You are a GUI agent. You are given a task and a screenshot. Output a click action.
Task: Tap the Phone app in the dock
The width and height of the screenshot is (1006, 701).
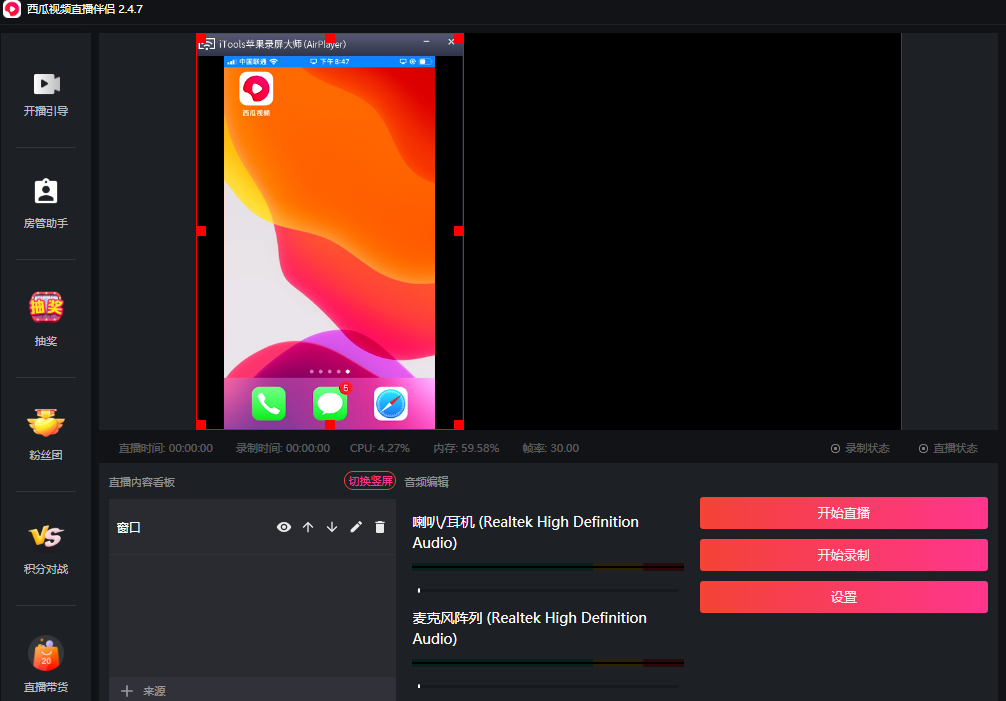(268, 404)
